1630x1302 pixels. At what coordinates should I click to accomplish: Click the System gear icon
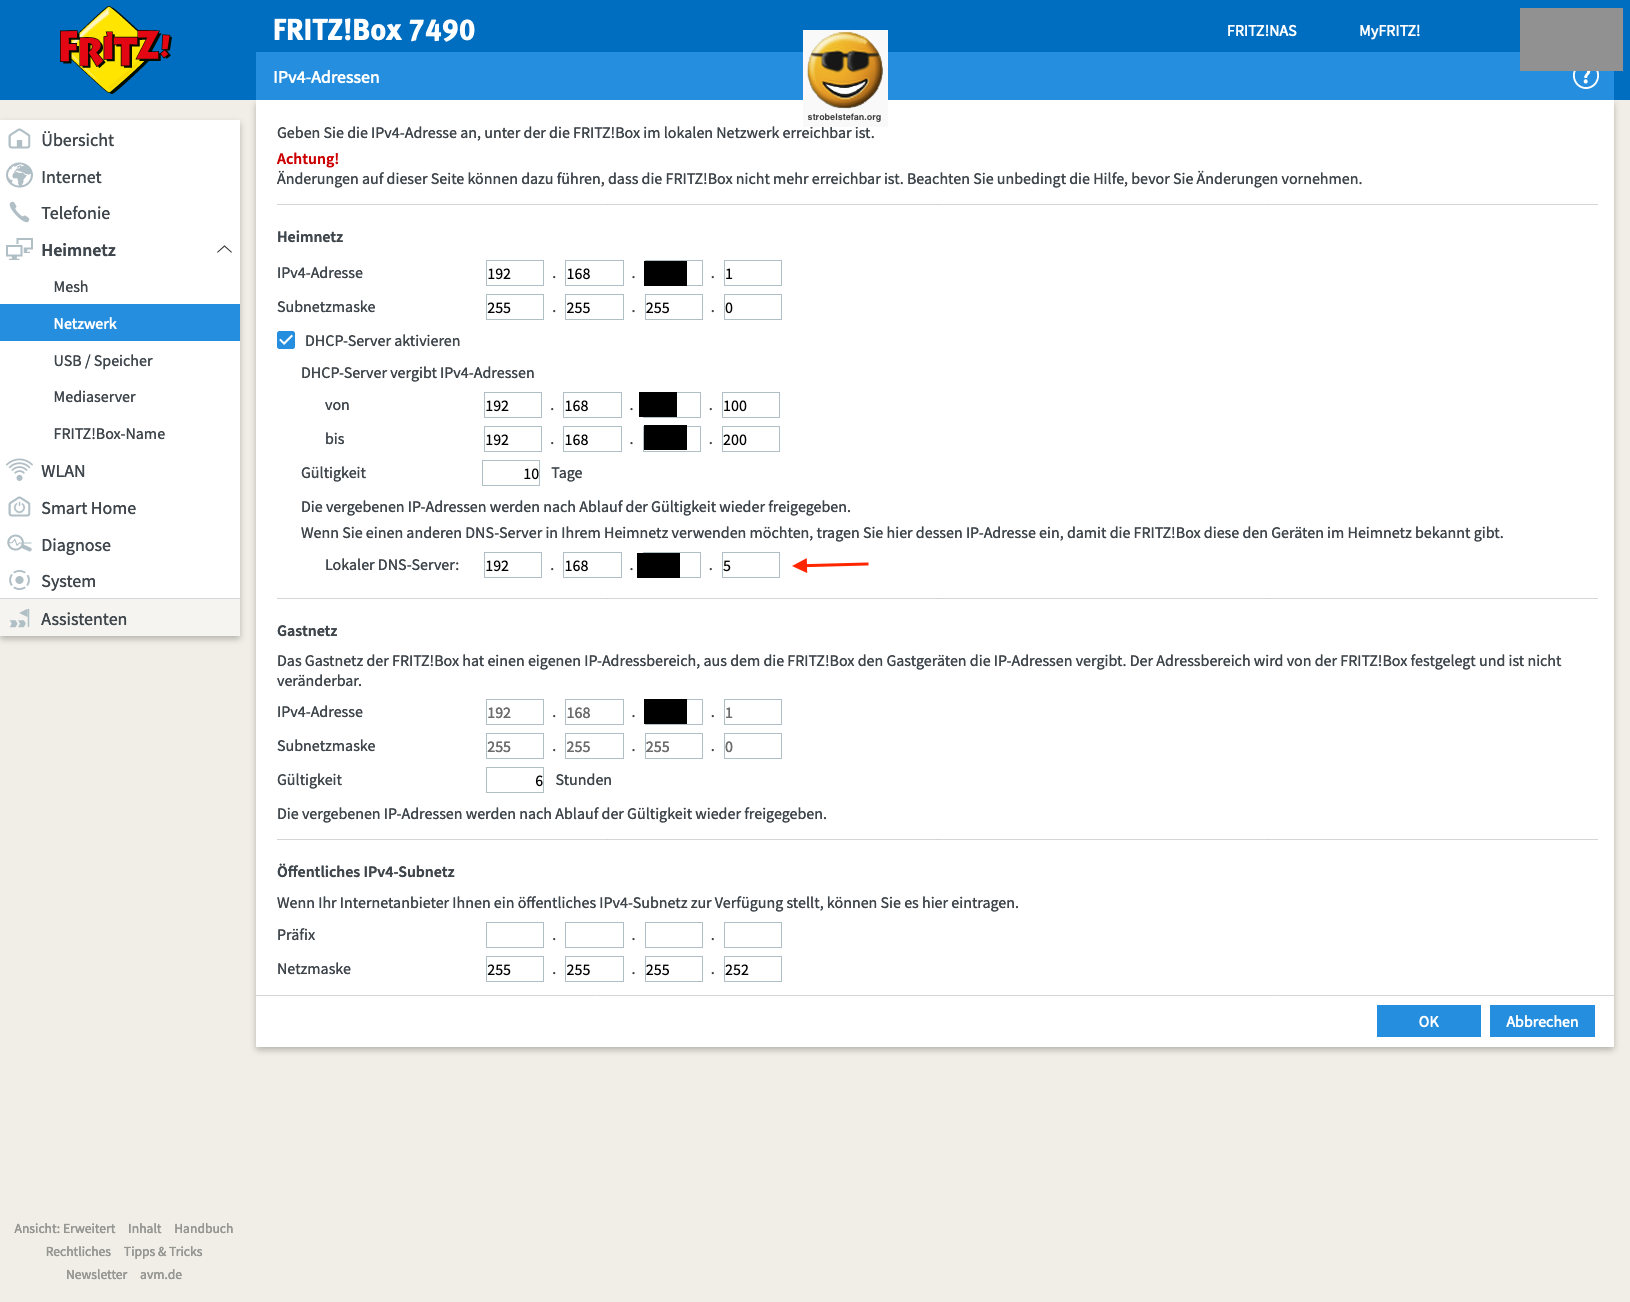(19, 581)
